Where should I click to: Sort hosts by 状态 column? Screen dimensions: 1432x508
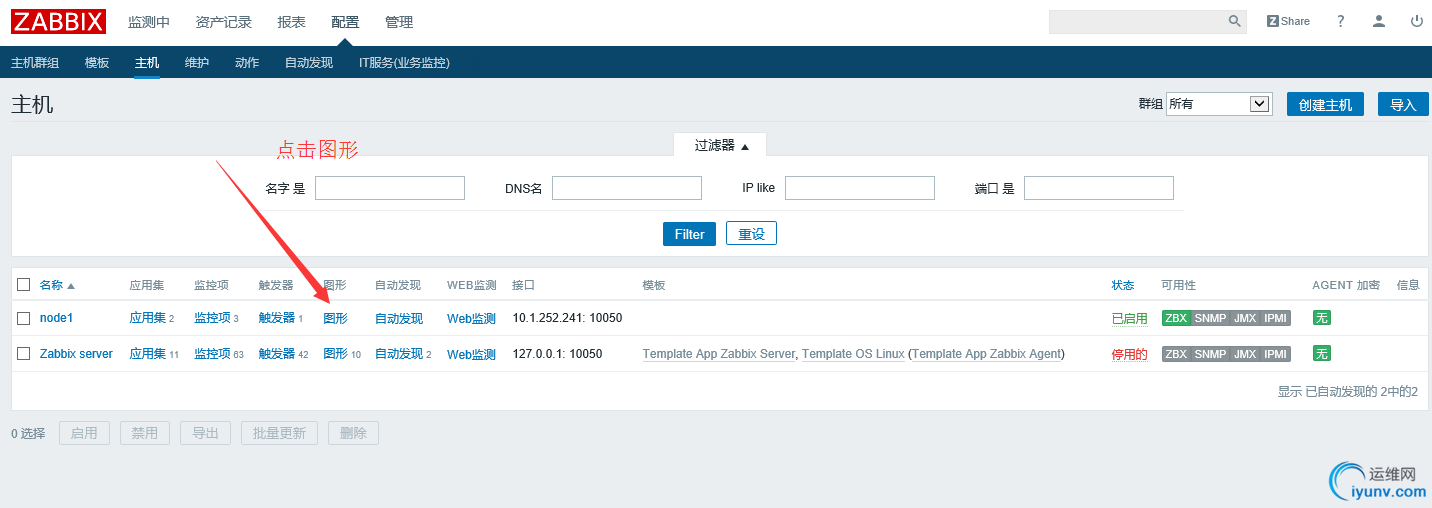click(x=1123, y=285)
